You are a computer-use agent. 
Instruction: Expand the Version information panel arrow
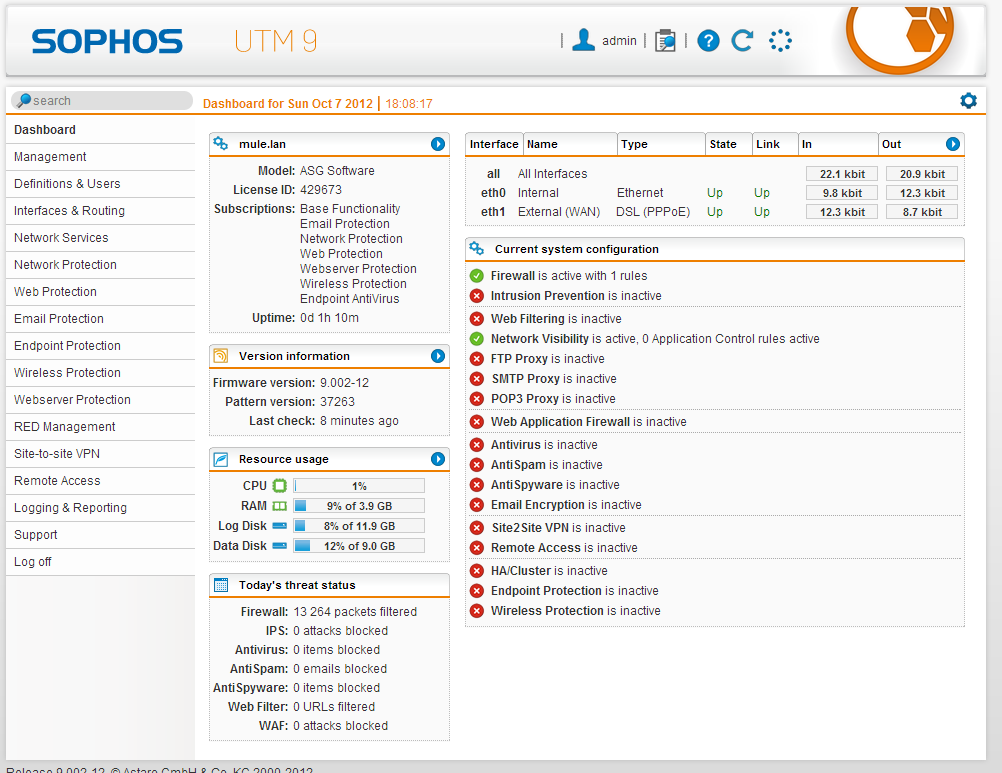(x=438, y=356)
